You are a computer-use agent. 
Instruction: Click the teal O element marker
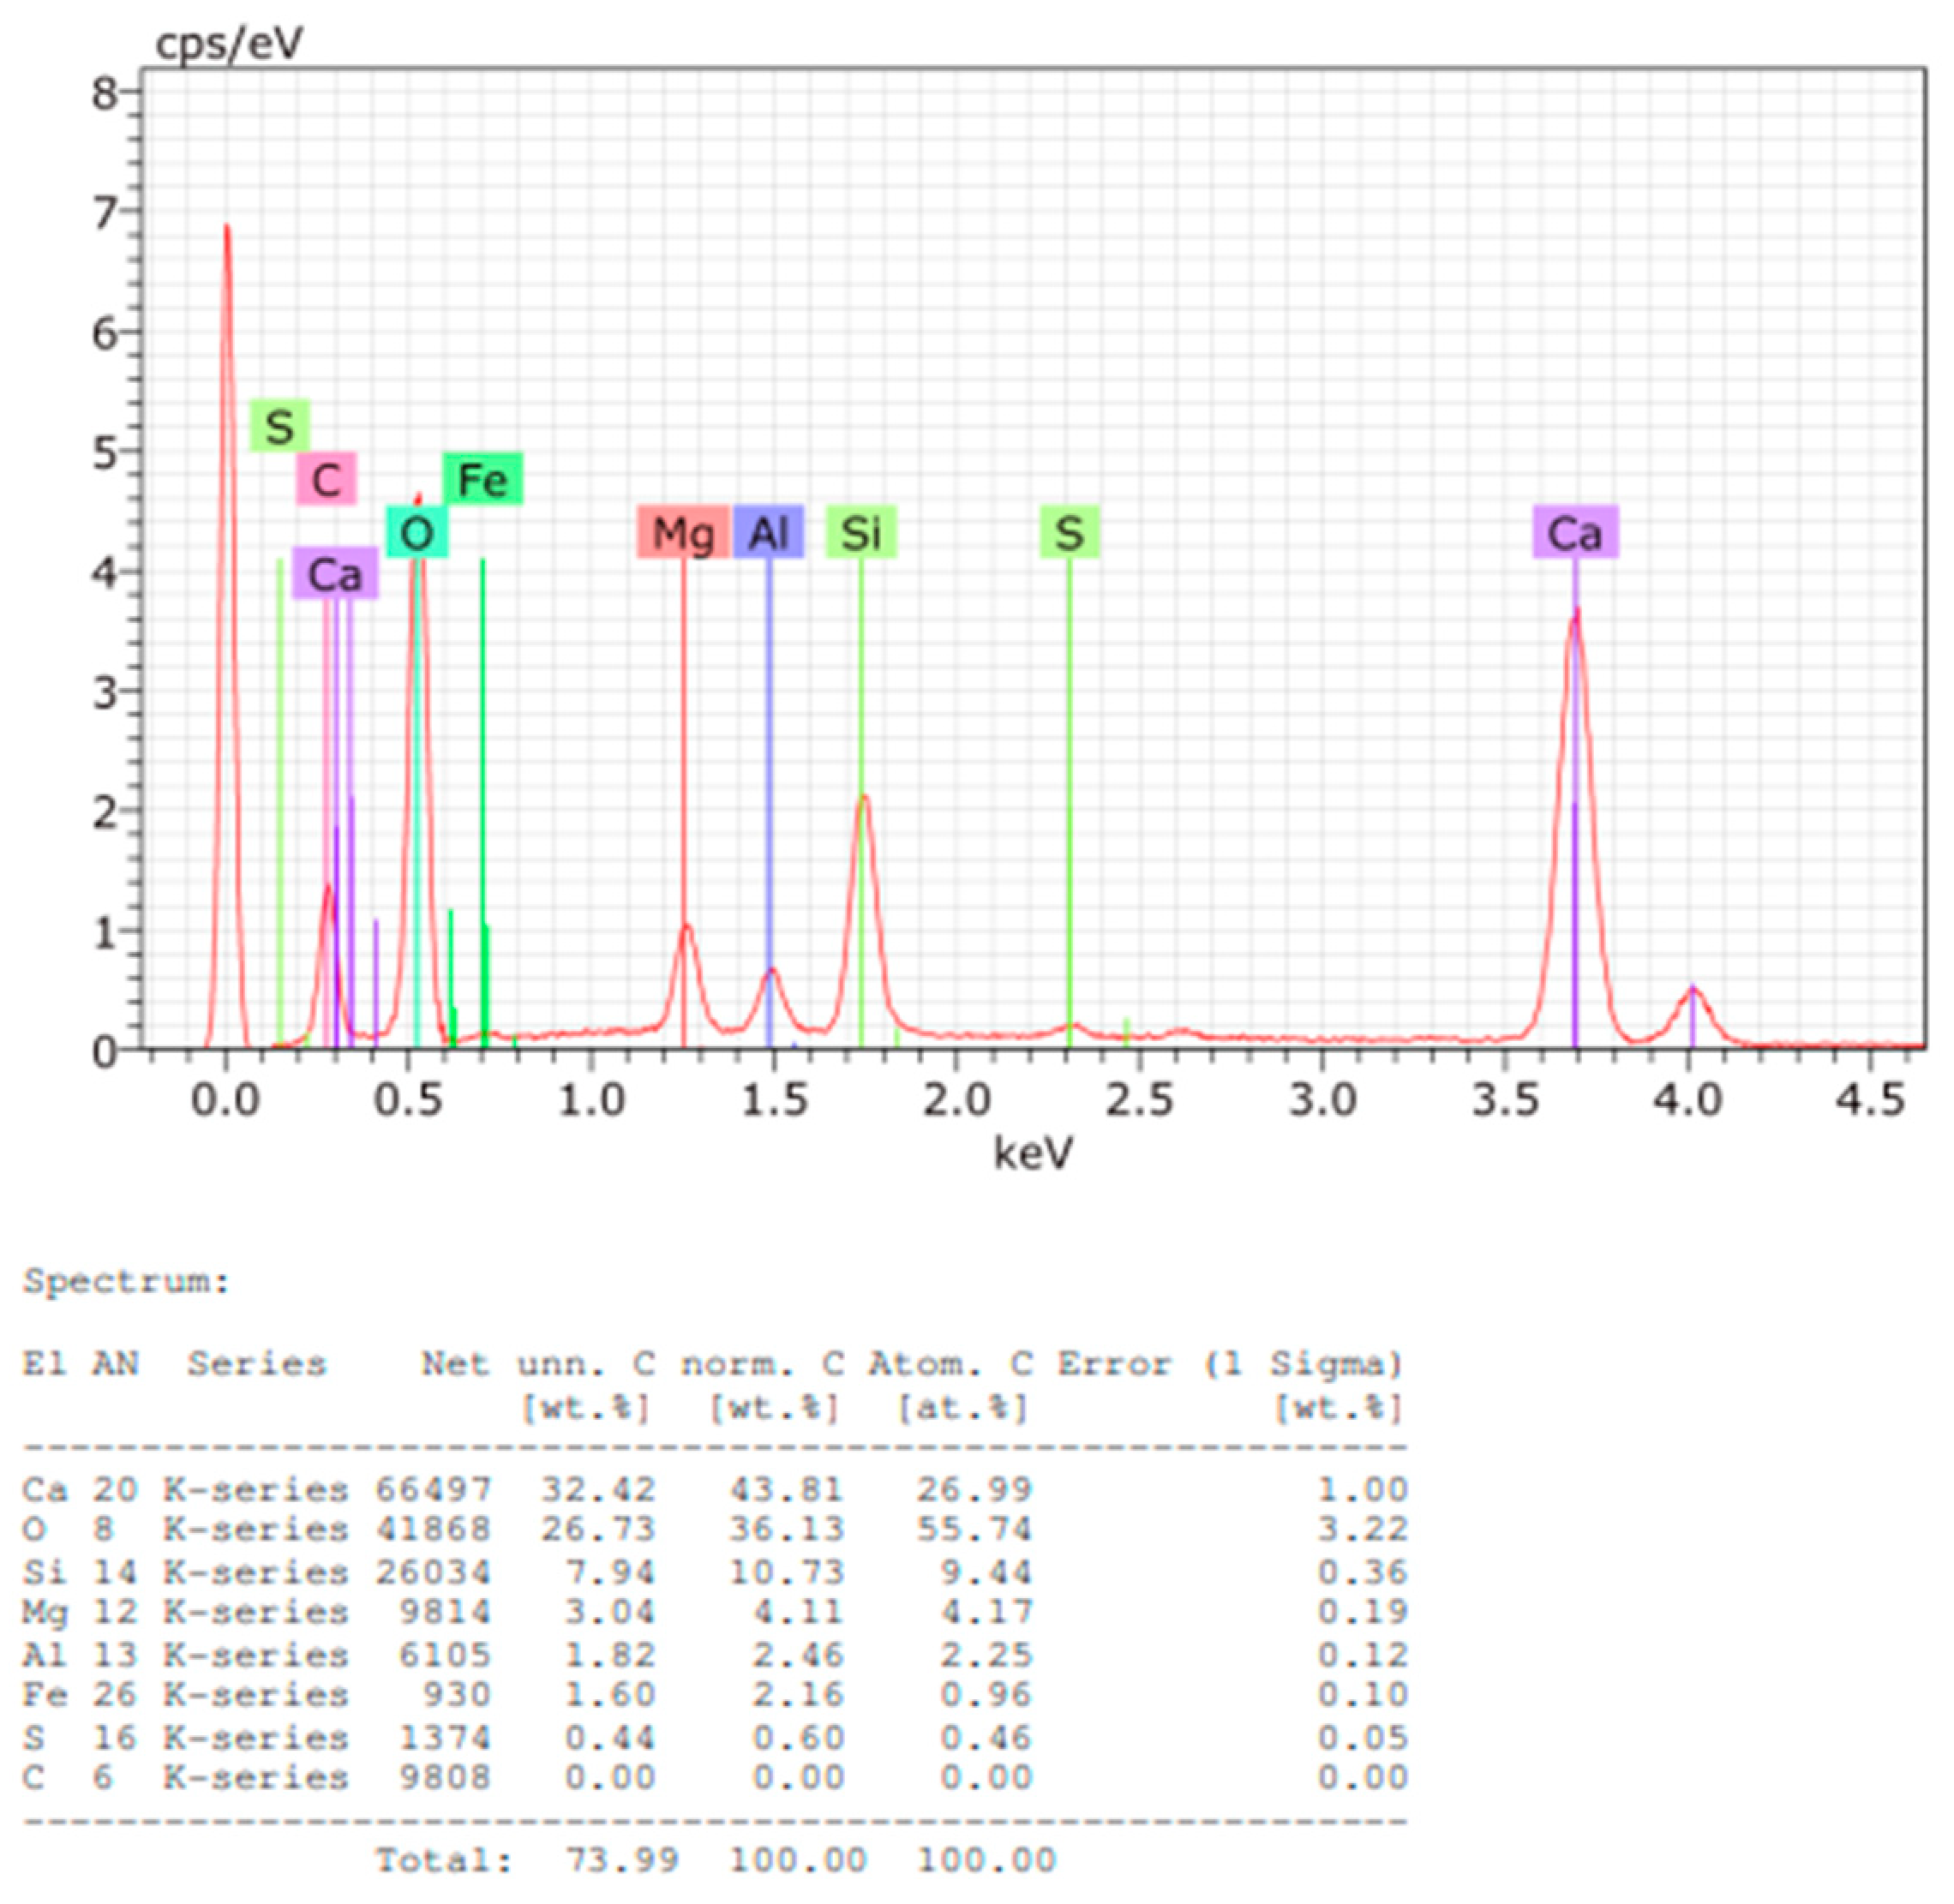coord(417,533)
